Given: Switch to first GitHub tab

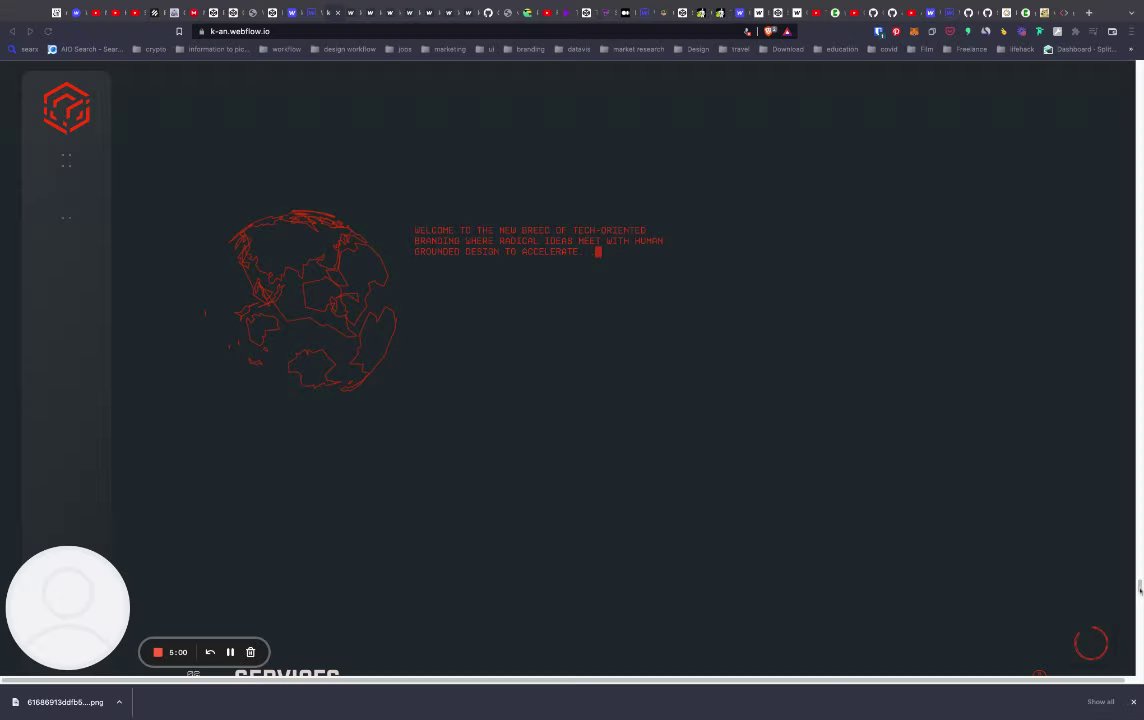Looking at the screenshot, I should (488, 12).
